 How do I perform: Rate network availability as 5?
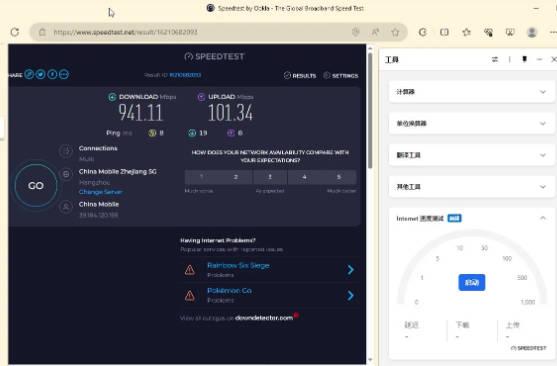[x=339, y=177]
